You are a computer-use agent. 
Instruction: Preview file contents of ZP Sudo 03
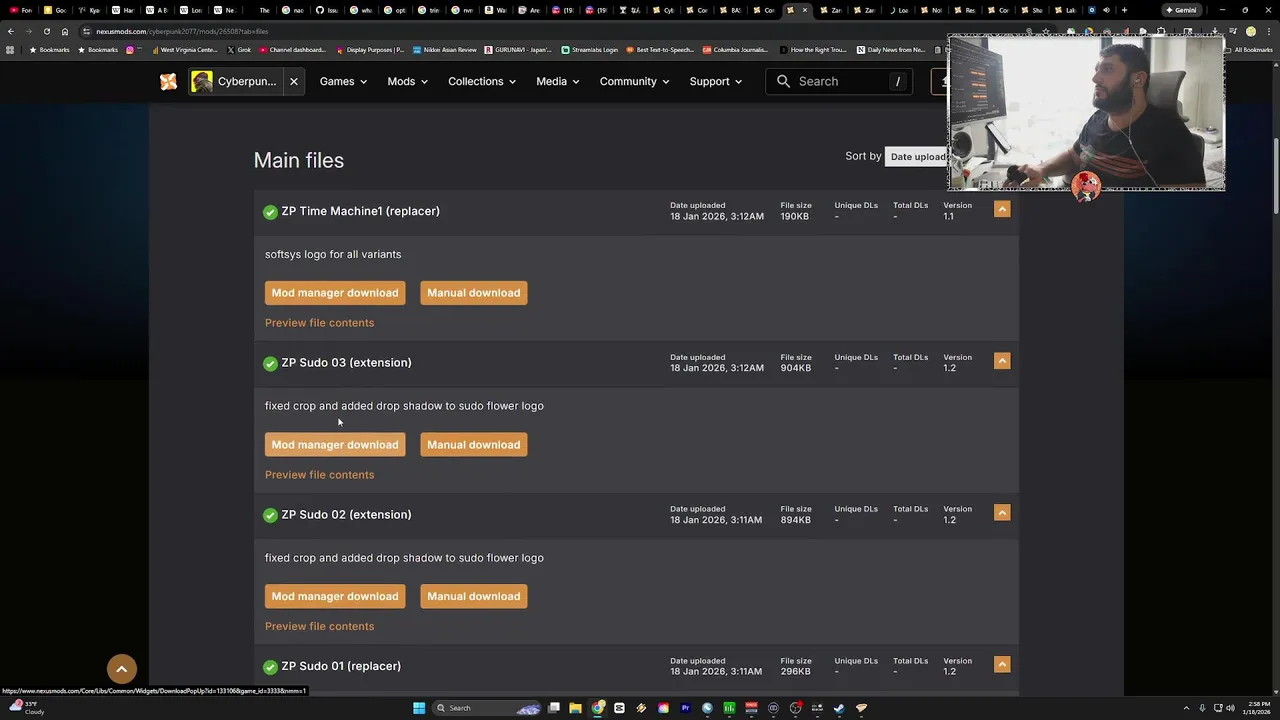tap(320, 475)
